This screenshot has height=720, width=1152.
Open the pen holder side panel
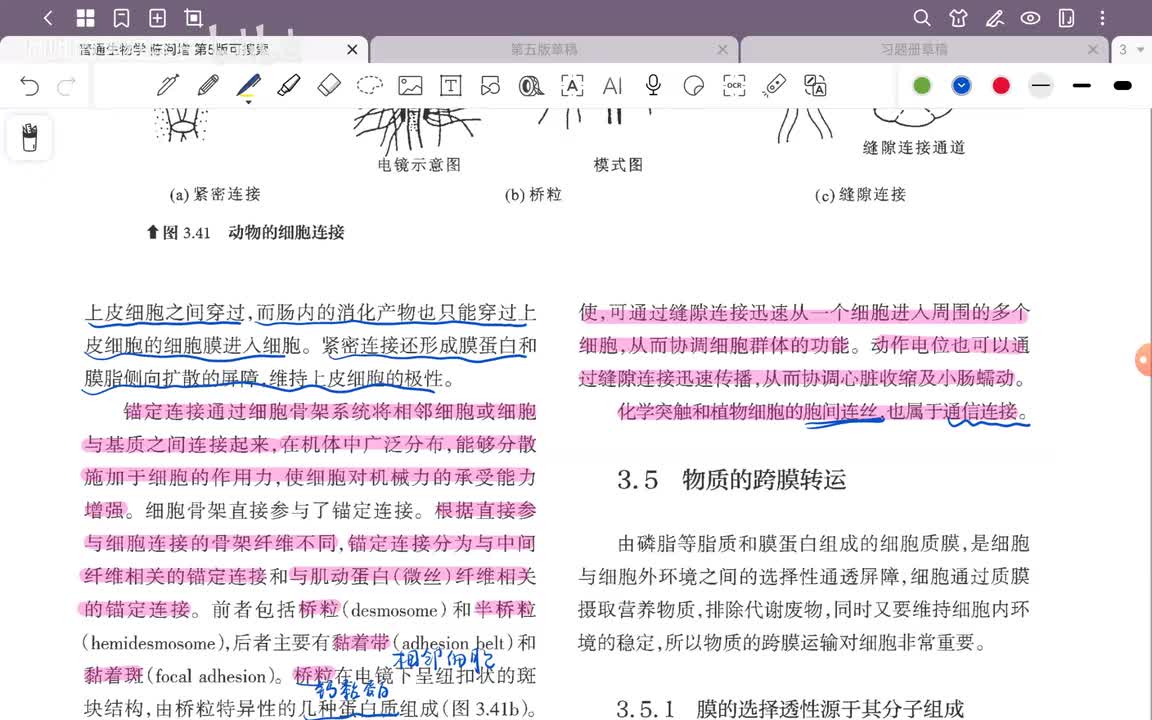[x=29, y=137]
